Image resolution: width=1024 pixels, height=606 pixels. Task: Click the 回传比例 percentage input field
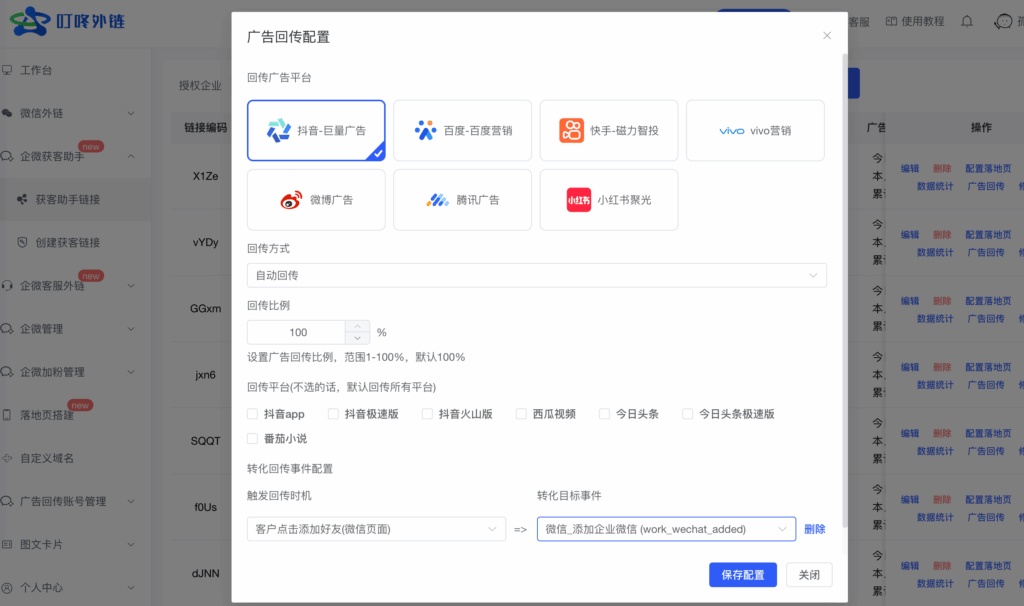pos(298,332)
